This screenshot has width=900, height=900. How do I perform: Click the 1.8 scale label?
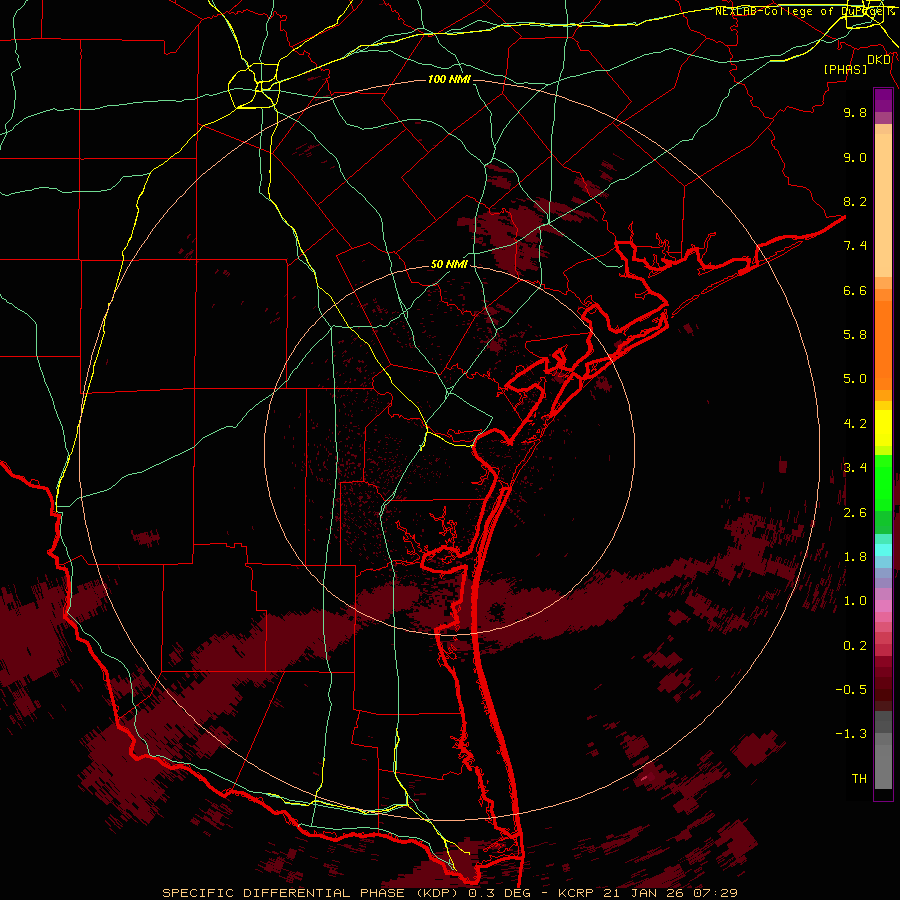click(x=855, y=557)
